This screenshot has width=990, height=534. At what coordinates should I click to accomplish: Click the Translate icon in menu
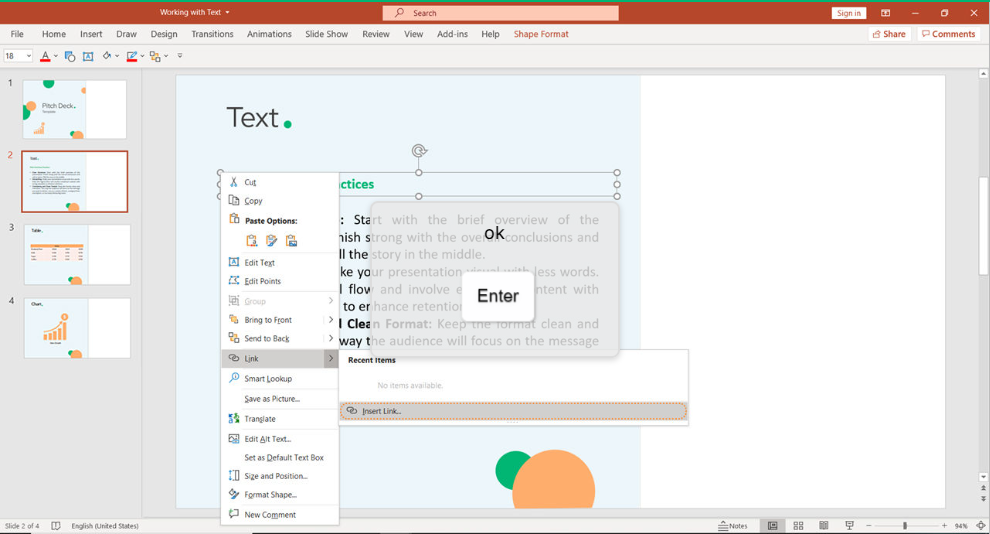click(234, 418)
